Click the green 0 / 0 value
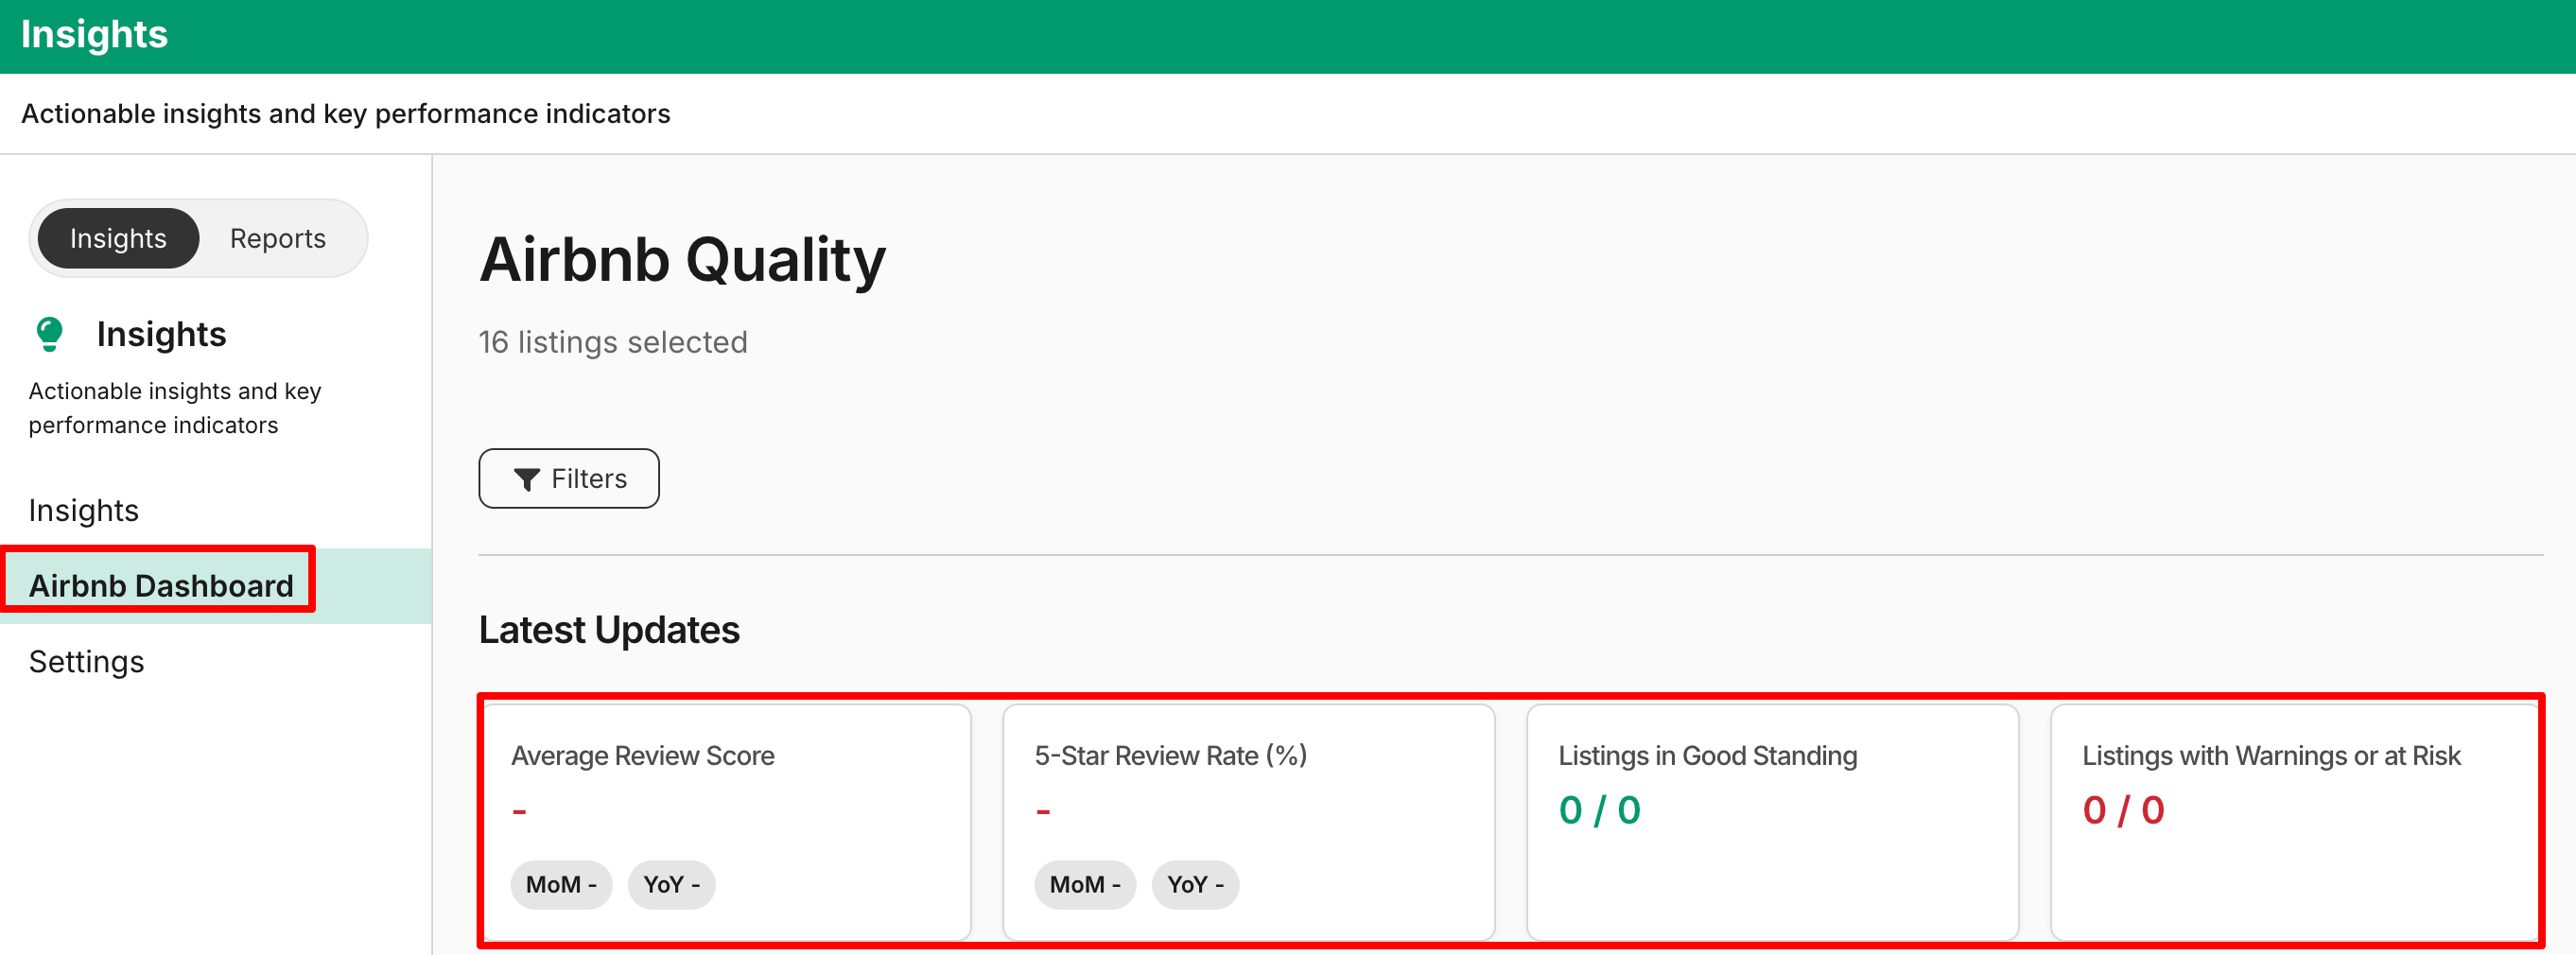The height and width of the screenshot is (955, 2576). click(x=1600, y=810)
